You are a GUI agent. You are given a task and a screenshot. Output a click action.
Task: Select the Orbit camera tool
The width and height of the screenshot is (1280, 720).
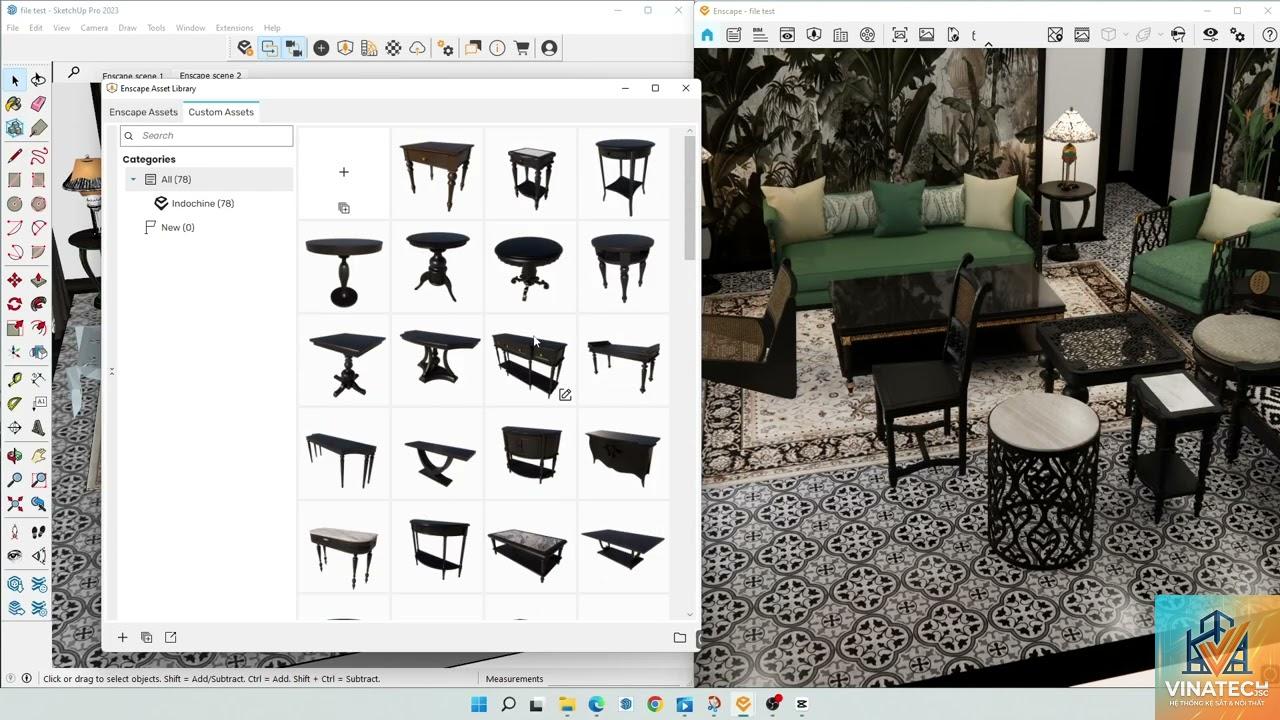pos(15,456)
